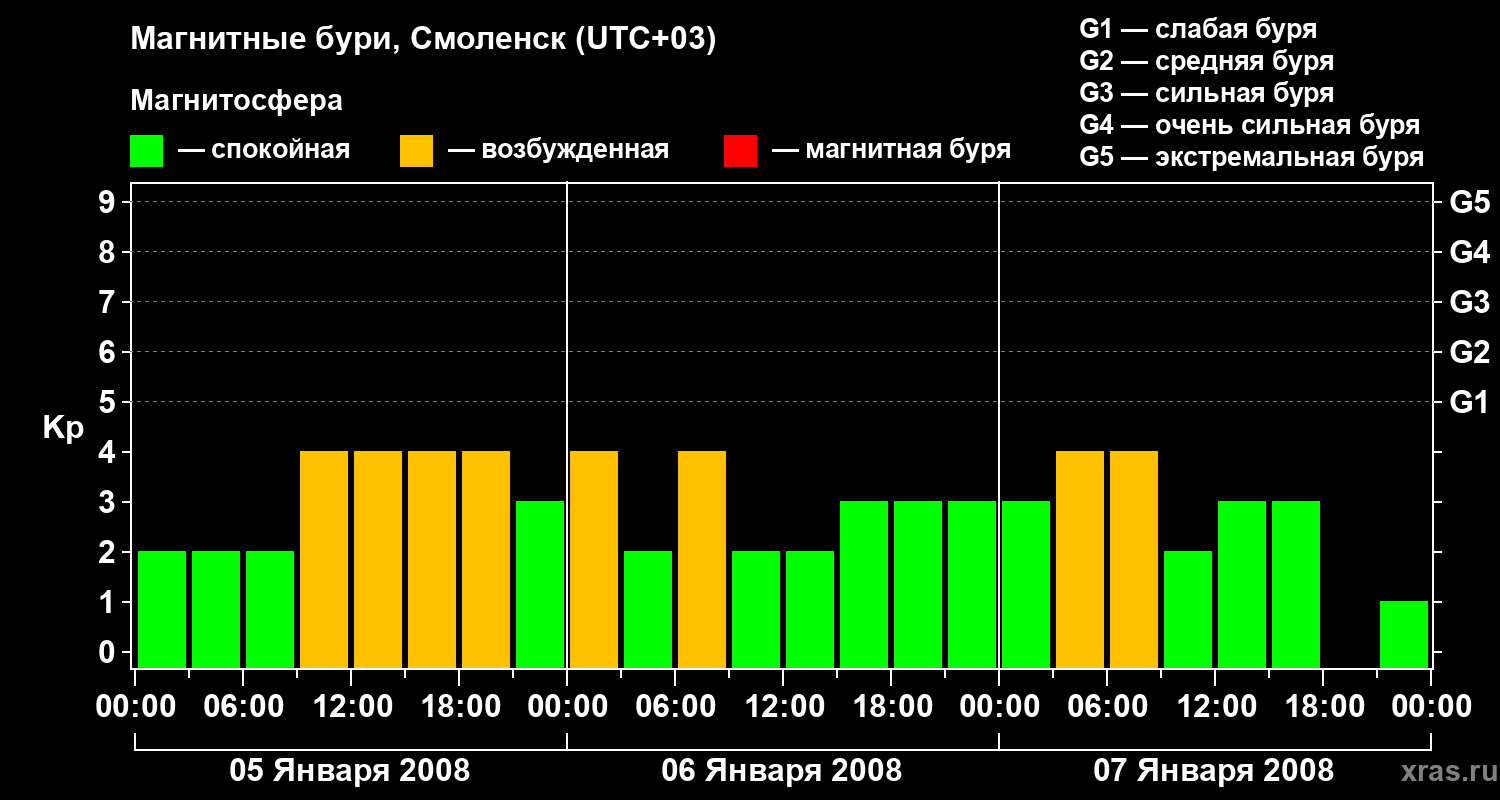Click 'G5 — экстремальная буря' legend line
Viewport: 1500px width, 800px height.
tap(1252, 157)
